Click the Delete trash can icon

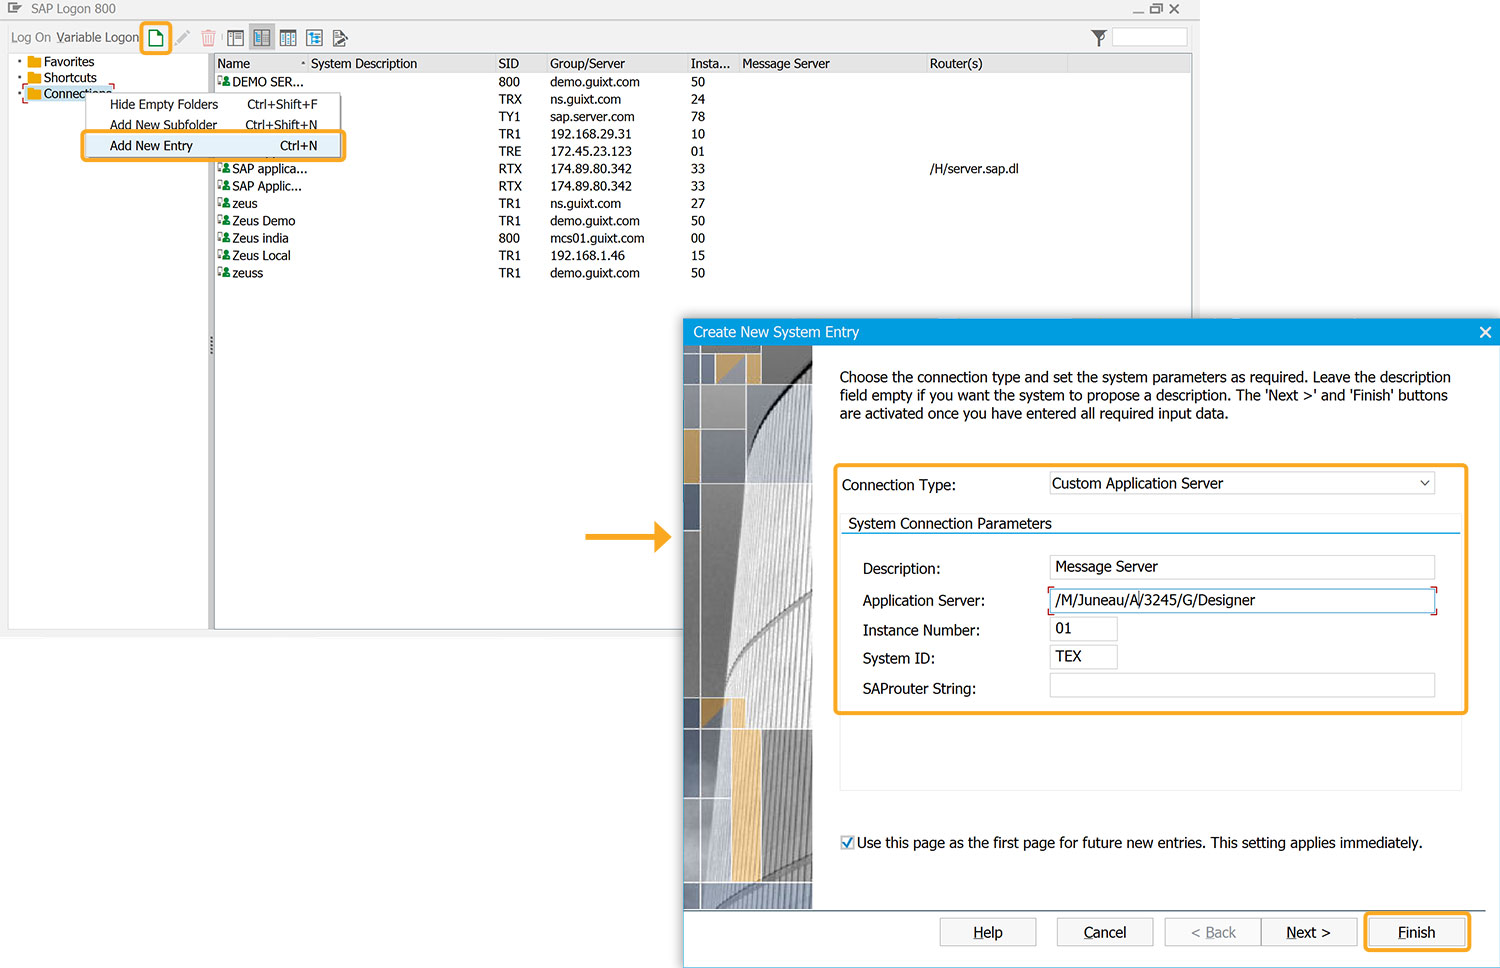(208, 38)
